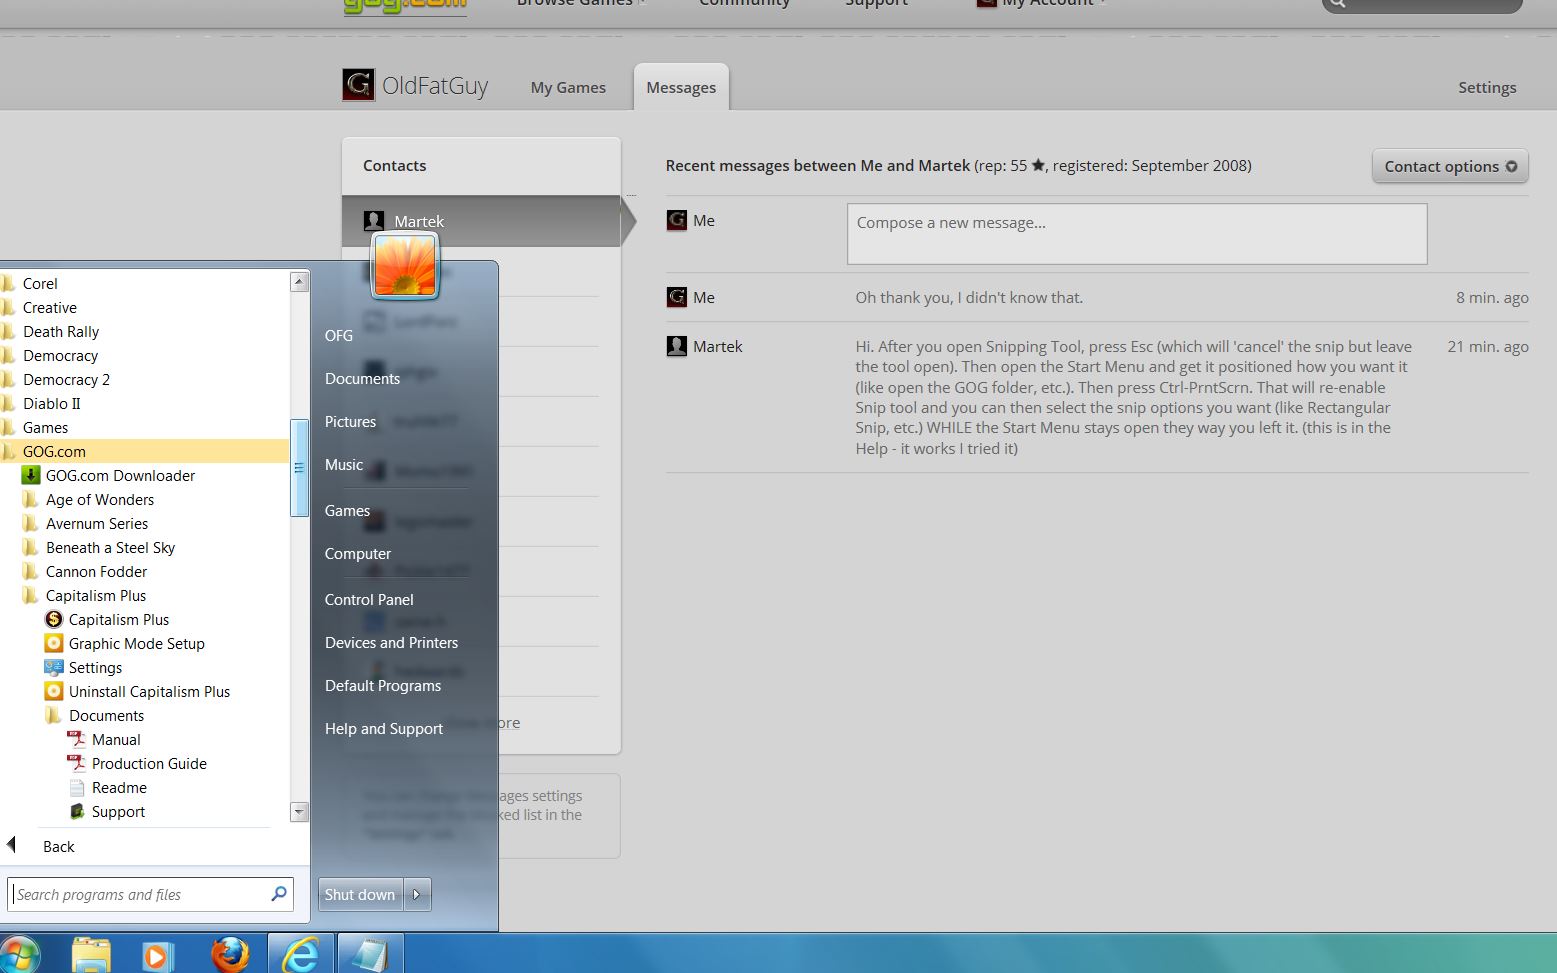Open Default Programs from Start menu

[383, 685]
